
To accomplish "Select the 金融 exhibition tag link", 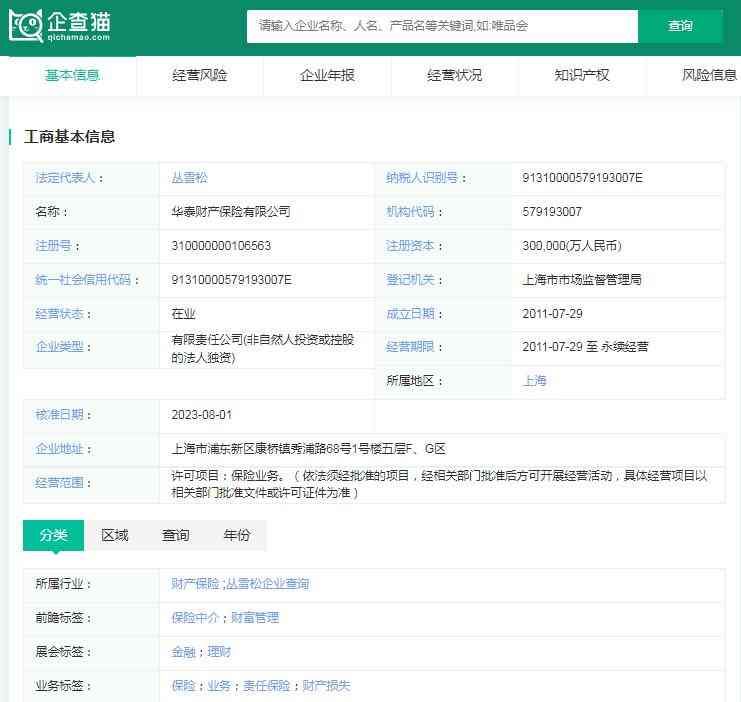I will coord(184,652).
